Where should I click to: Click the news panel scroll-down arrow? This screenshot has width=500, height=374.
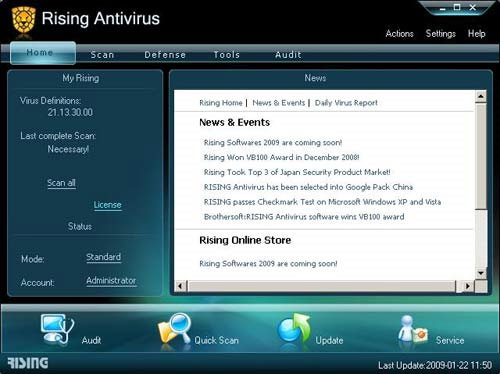(481, 273)
